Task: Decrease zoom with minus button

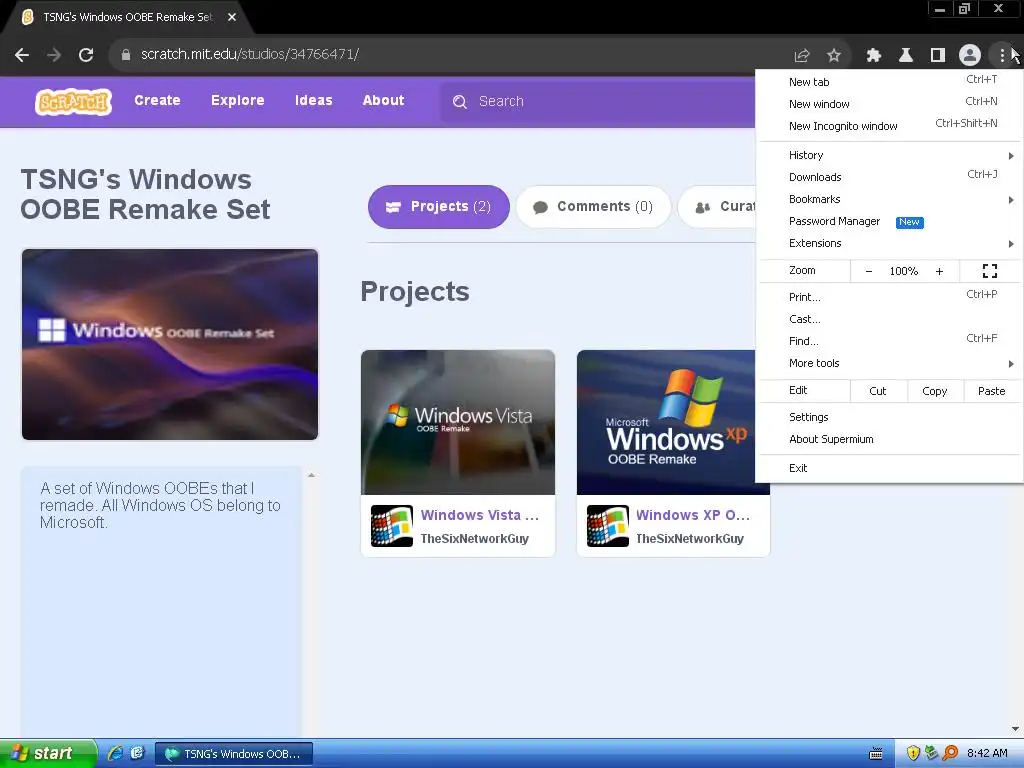Action: click(x=869, y=271)
